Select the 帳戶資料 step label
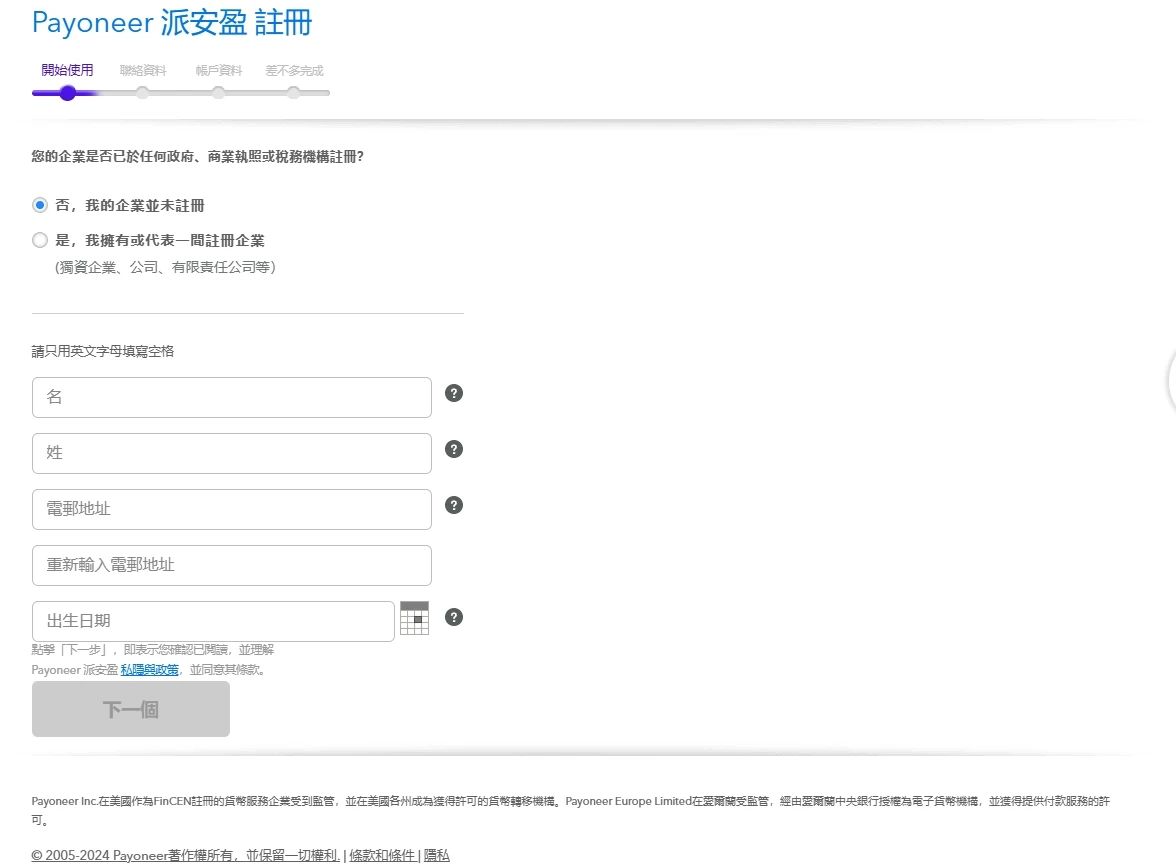 coord(217,70)
